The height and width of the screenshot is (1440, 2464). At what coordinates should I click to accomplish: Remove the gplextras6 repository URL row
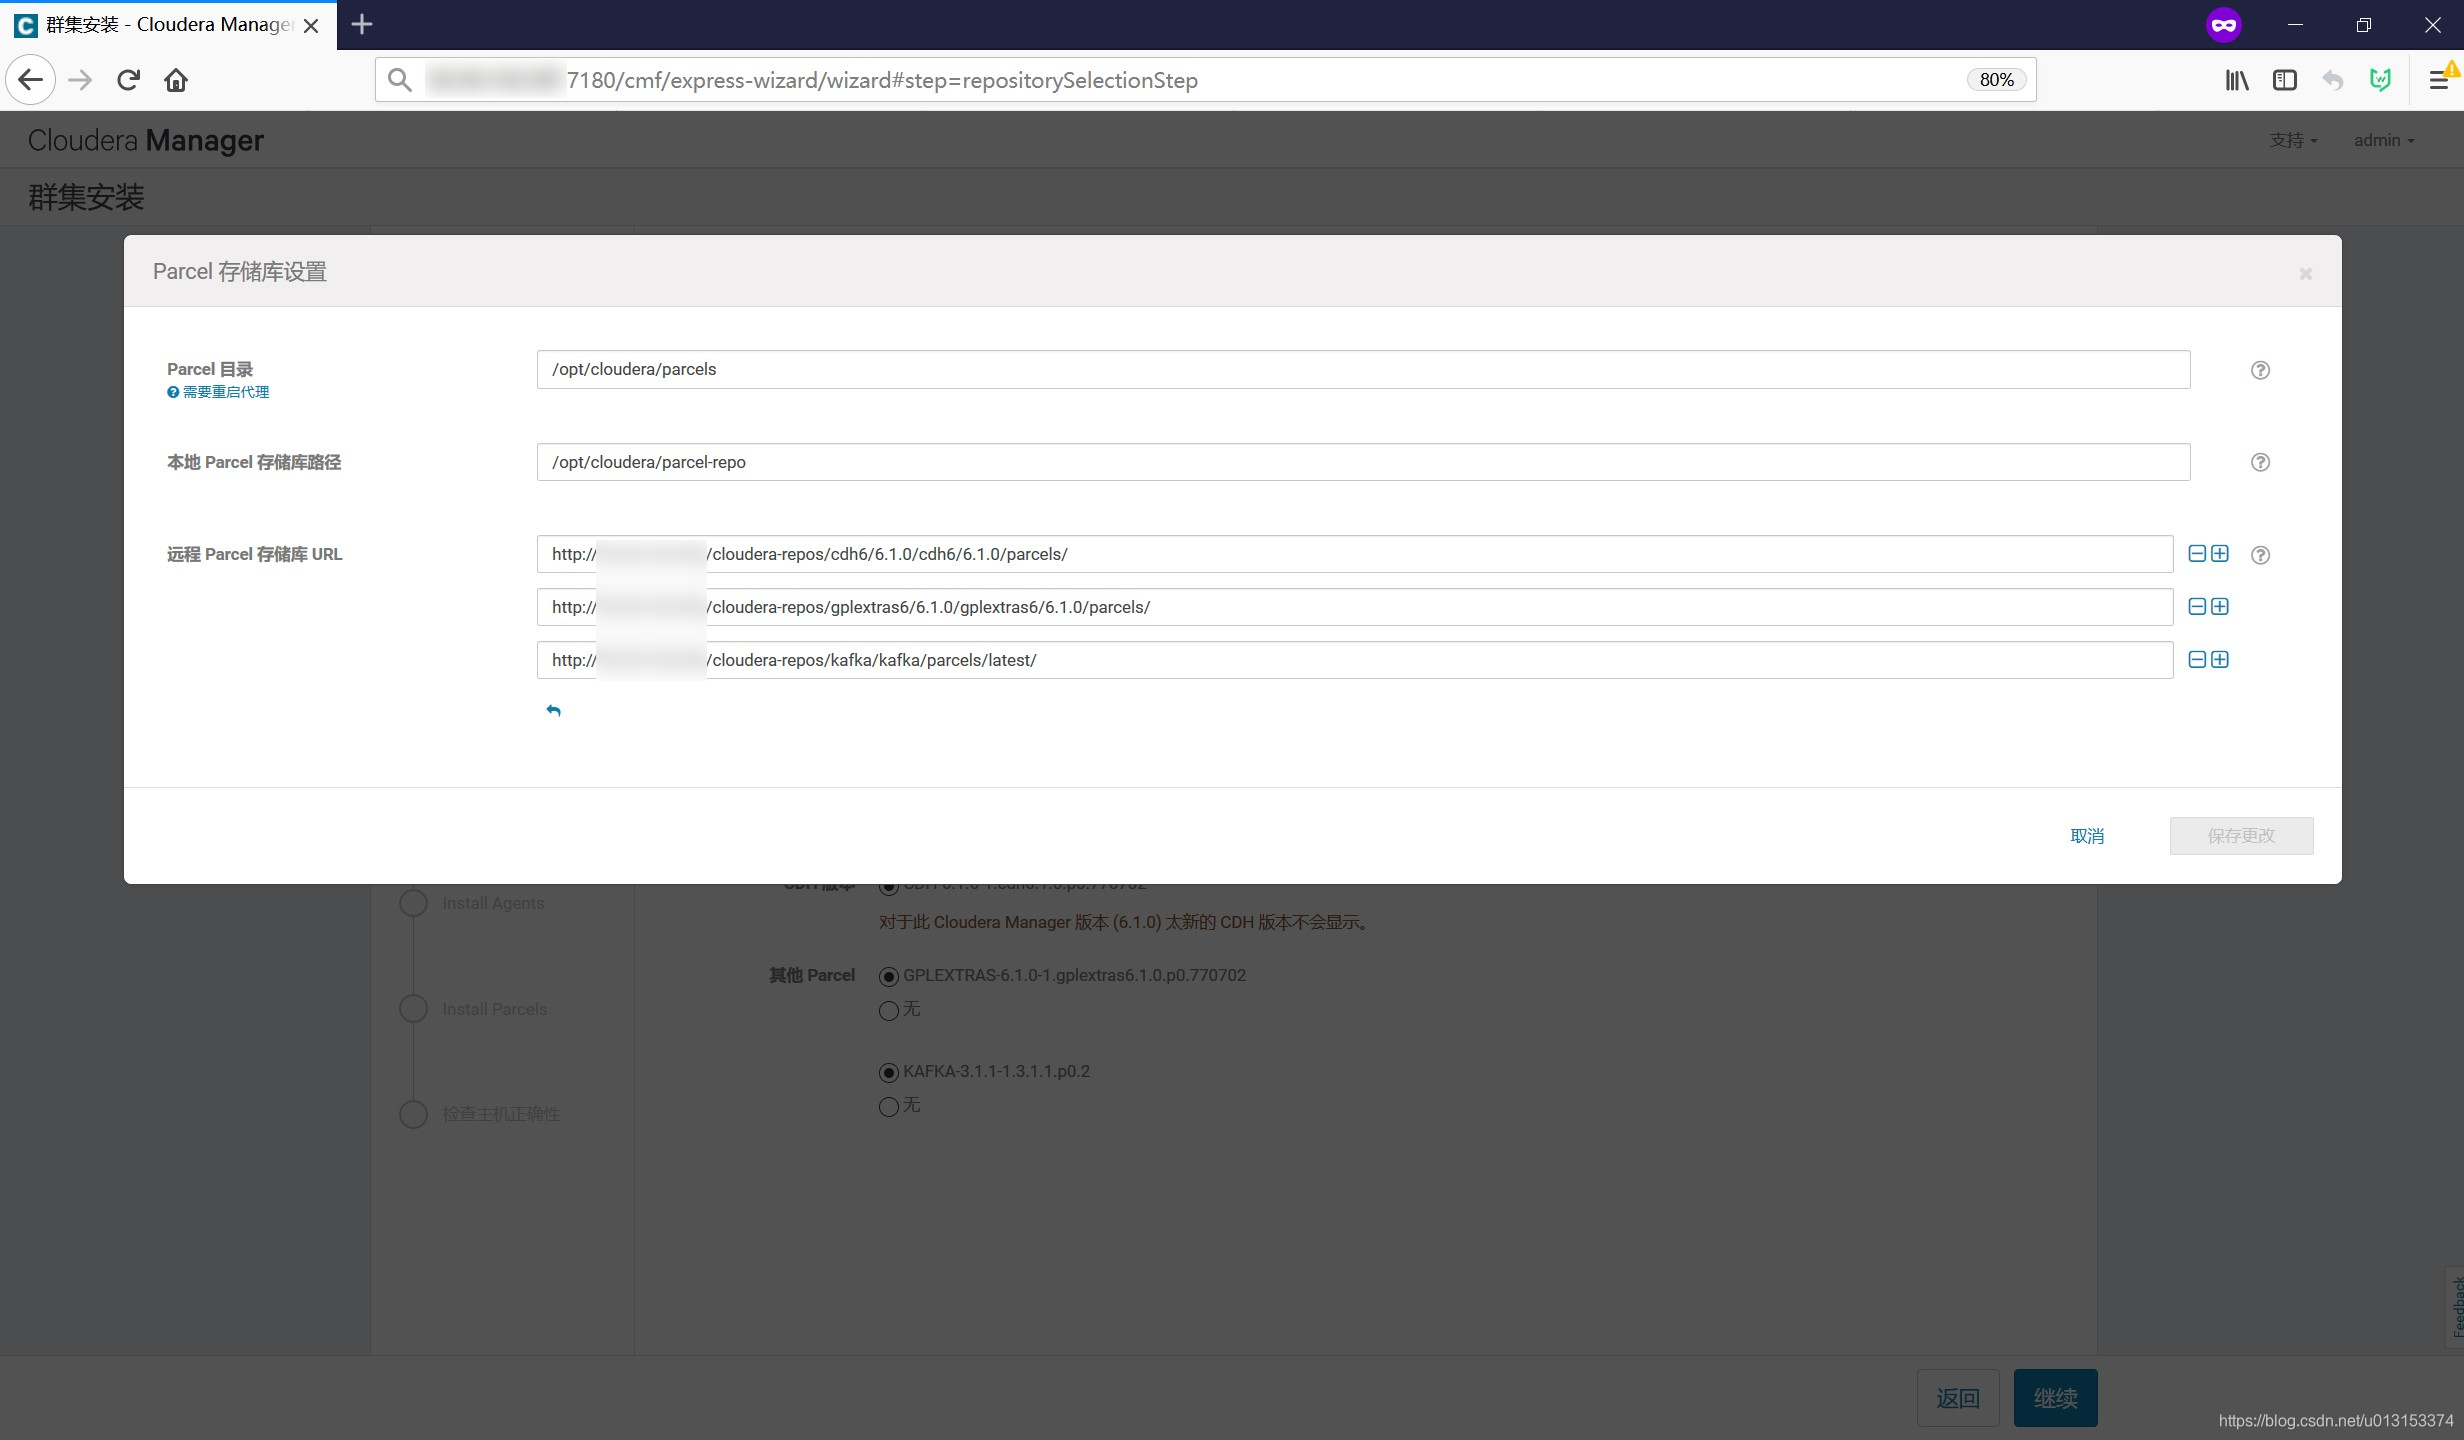(2196, 607)
